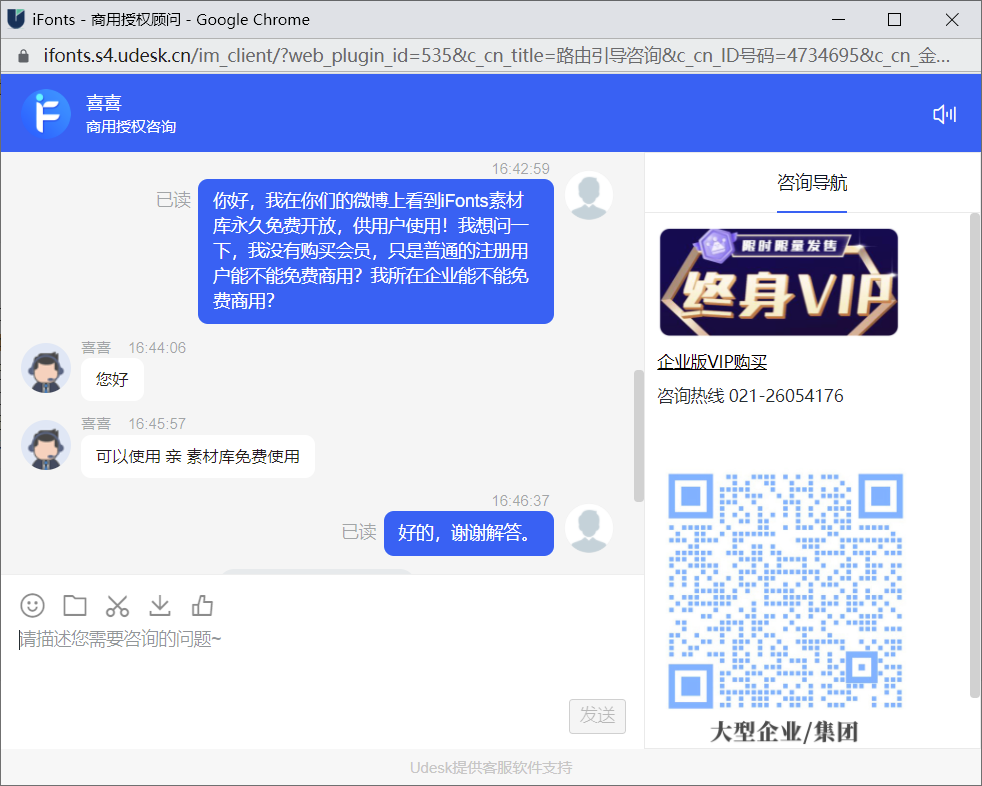982x786 pixels.
Task: Click the Chrome window title favicon
Action: [x=16, y=19]
